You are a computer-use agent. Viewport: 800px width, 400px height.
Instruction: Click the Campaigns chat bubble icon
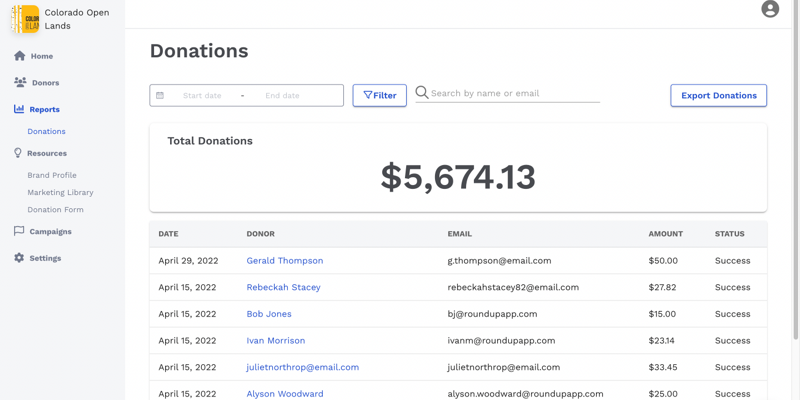click(x=19, y=231)
